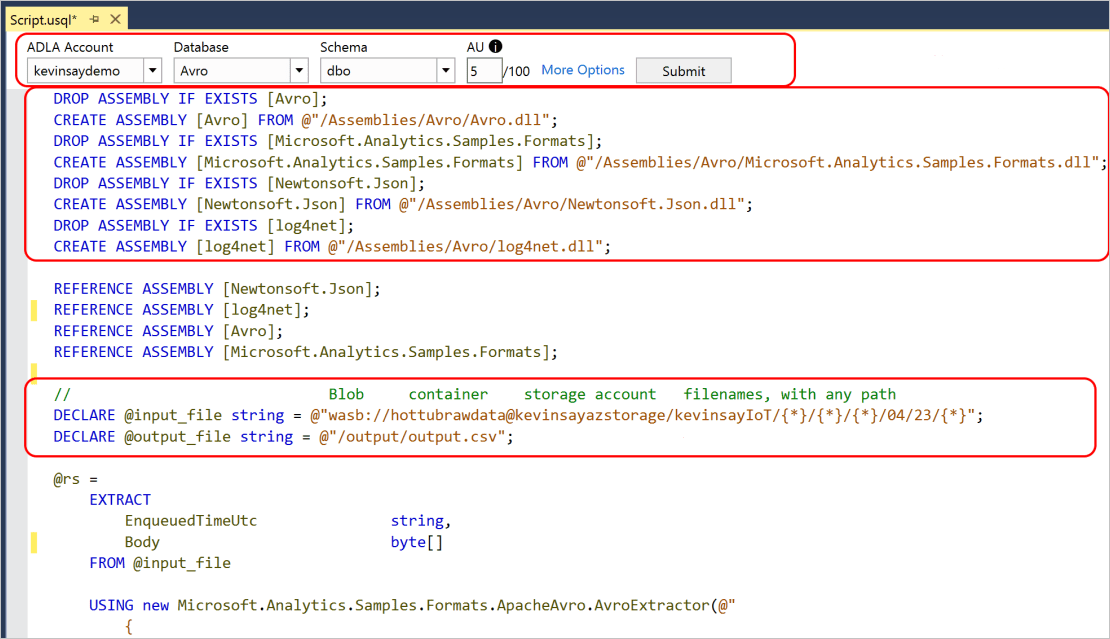Image resolution: width=1110 pixels, height=639 pixels.
Task: Click the EXTRACT keyword
Action: coord(120,499)
